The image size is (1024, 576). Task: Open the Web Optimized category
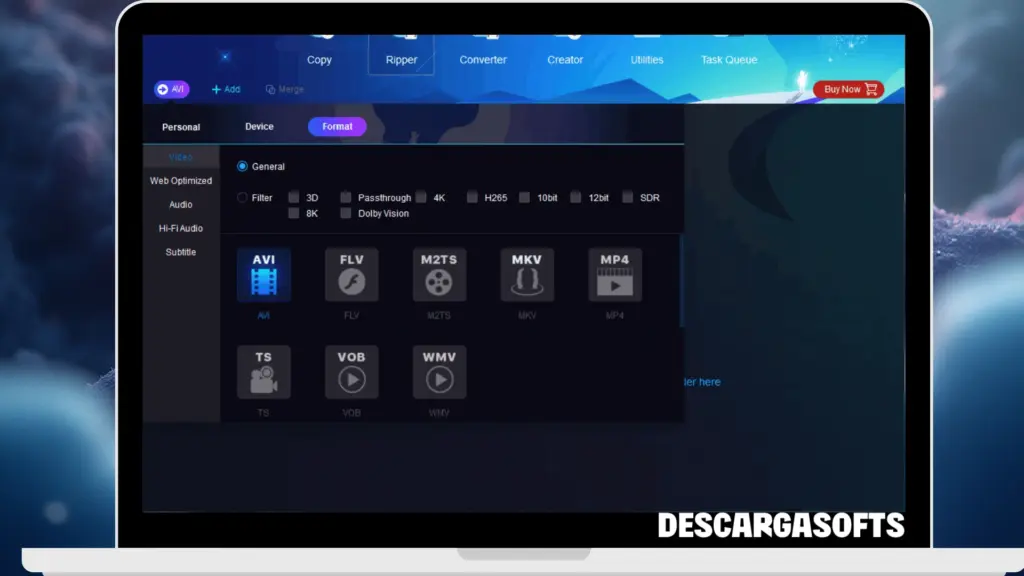point(181,180)
